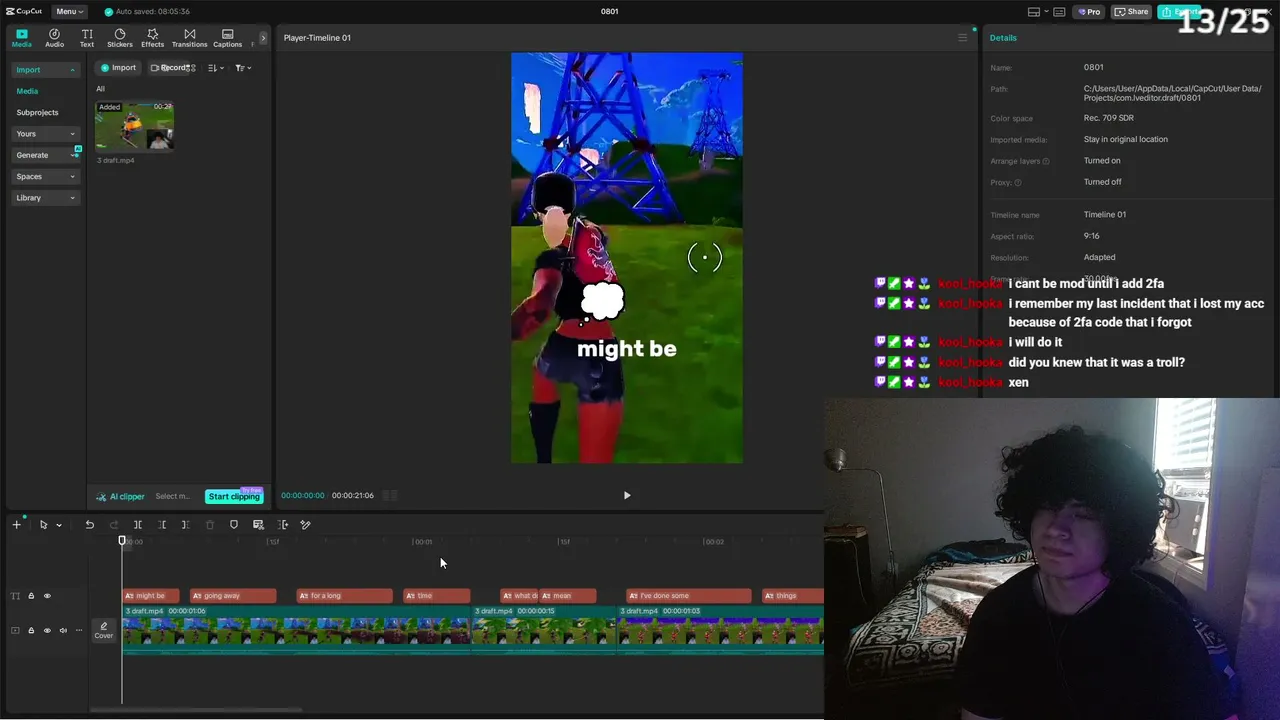Viewport: 1280px width, 720px height.
Task: Open the layout options dropdown
Action: (x=1039, y=12)
